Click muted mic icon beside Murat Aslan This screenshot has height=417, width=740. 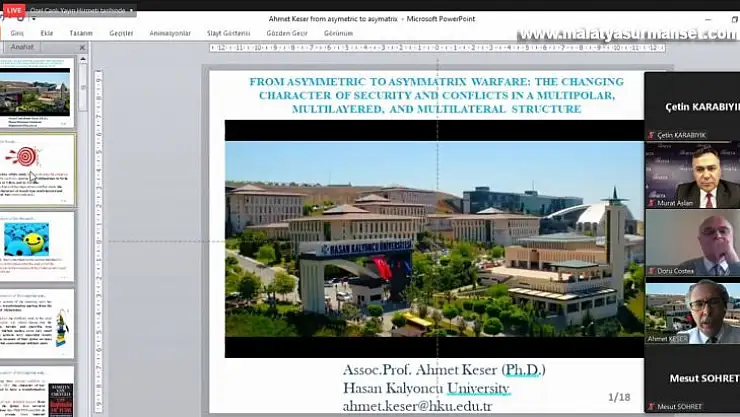coord(652,203)
